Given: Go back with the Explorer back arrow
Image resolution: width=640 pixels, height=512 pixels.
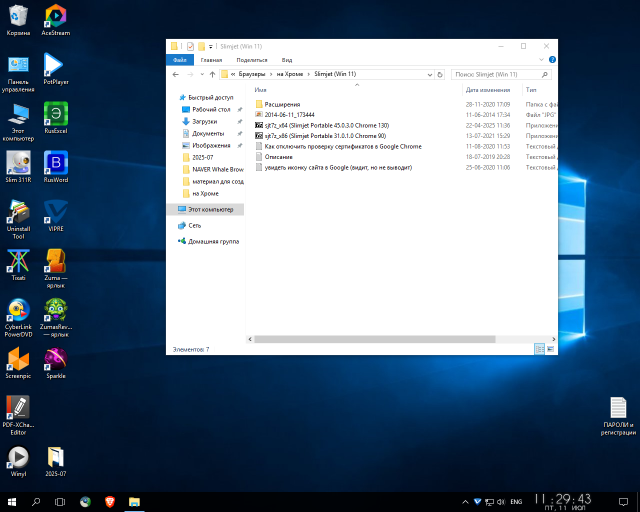Looking at the screenshot, I should 176,74.
